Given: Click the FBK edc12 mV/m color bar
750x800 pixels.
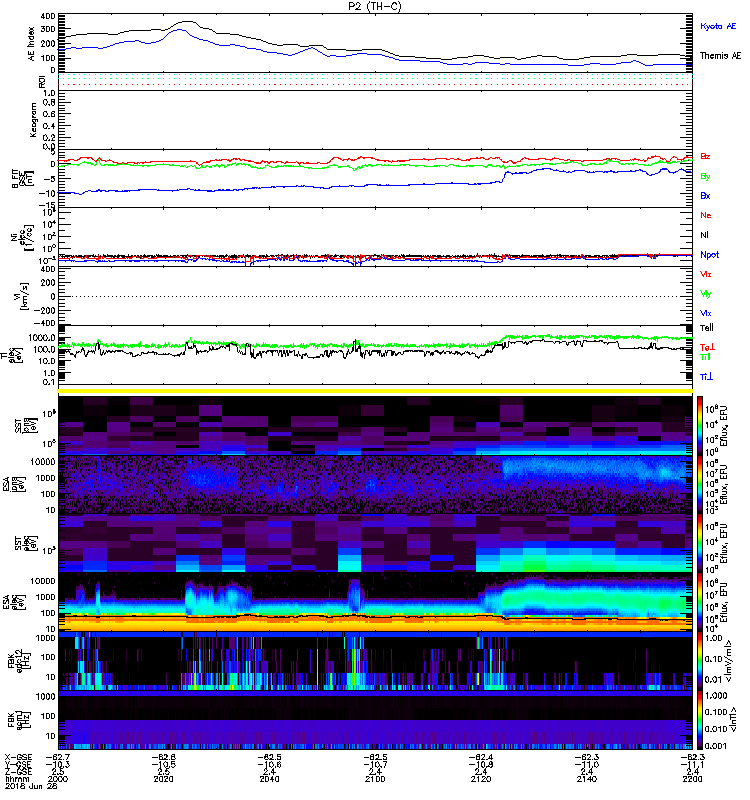Looking at the screenshot, I should coord(700,660).
